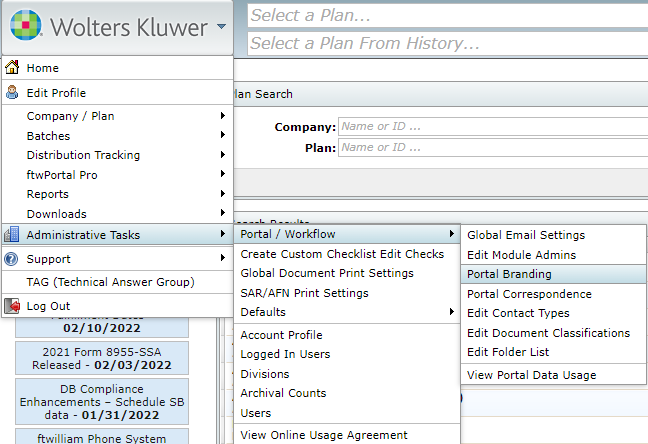
Task: Select Downloads menu item
Action: [x=117, y=214]
